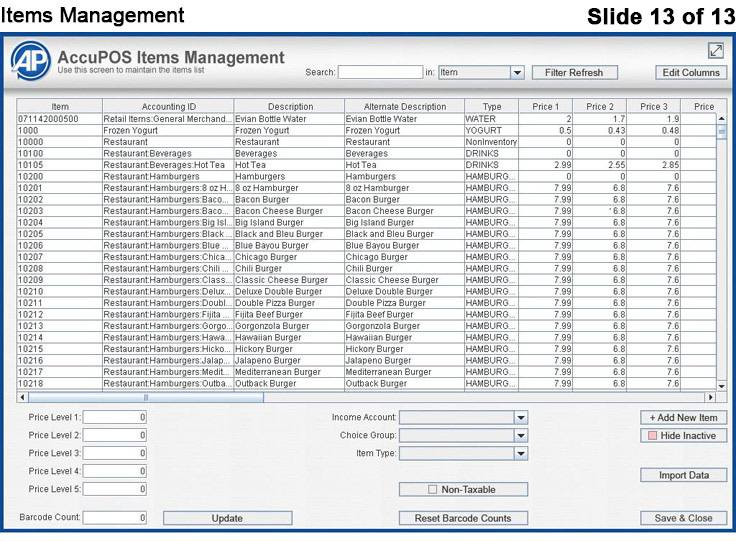The image size is (736, 541).
Task: Select Bacon Burger description cell
Action: coord(289,199)
